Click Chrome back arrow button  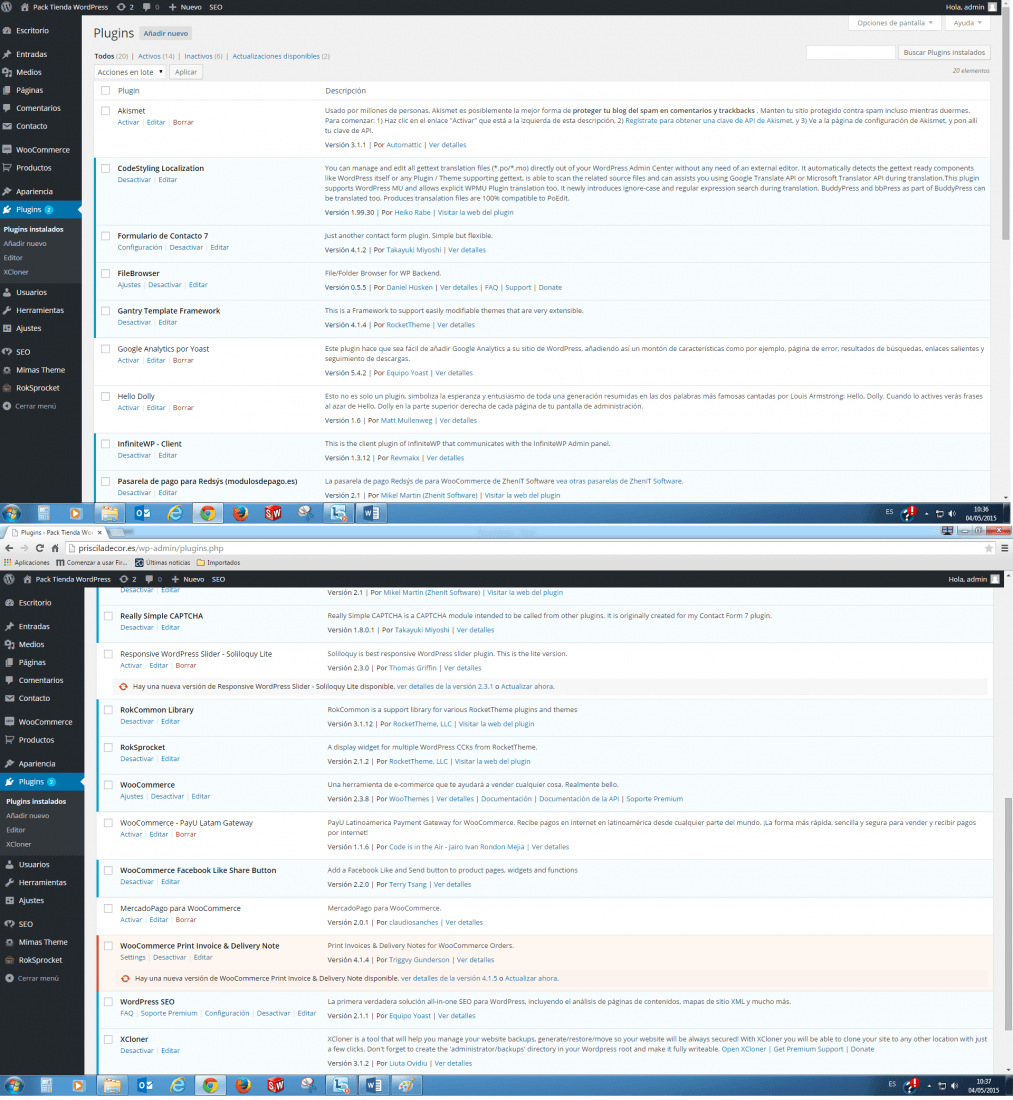(x=9, y=549)
